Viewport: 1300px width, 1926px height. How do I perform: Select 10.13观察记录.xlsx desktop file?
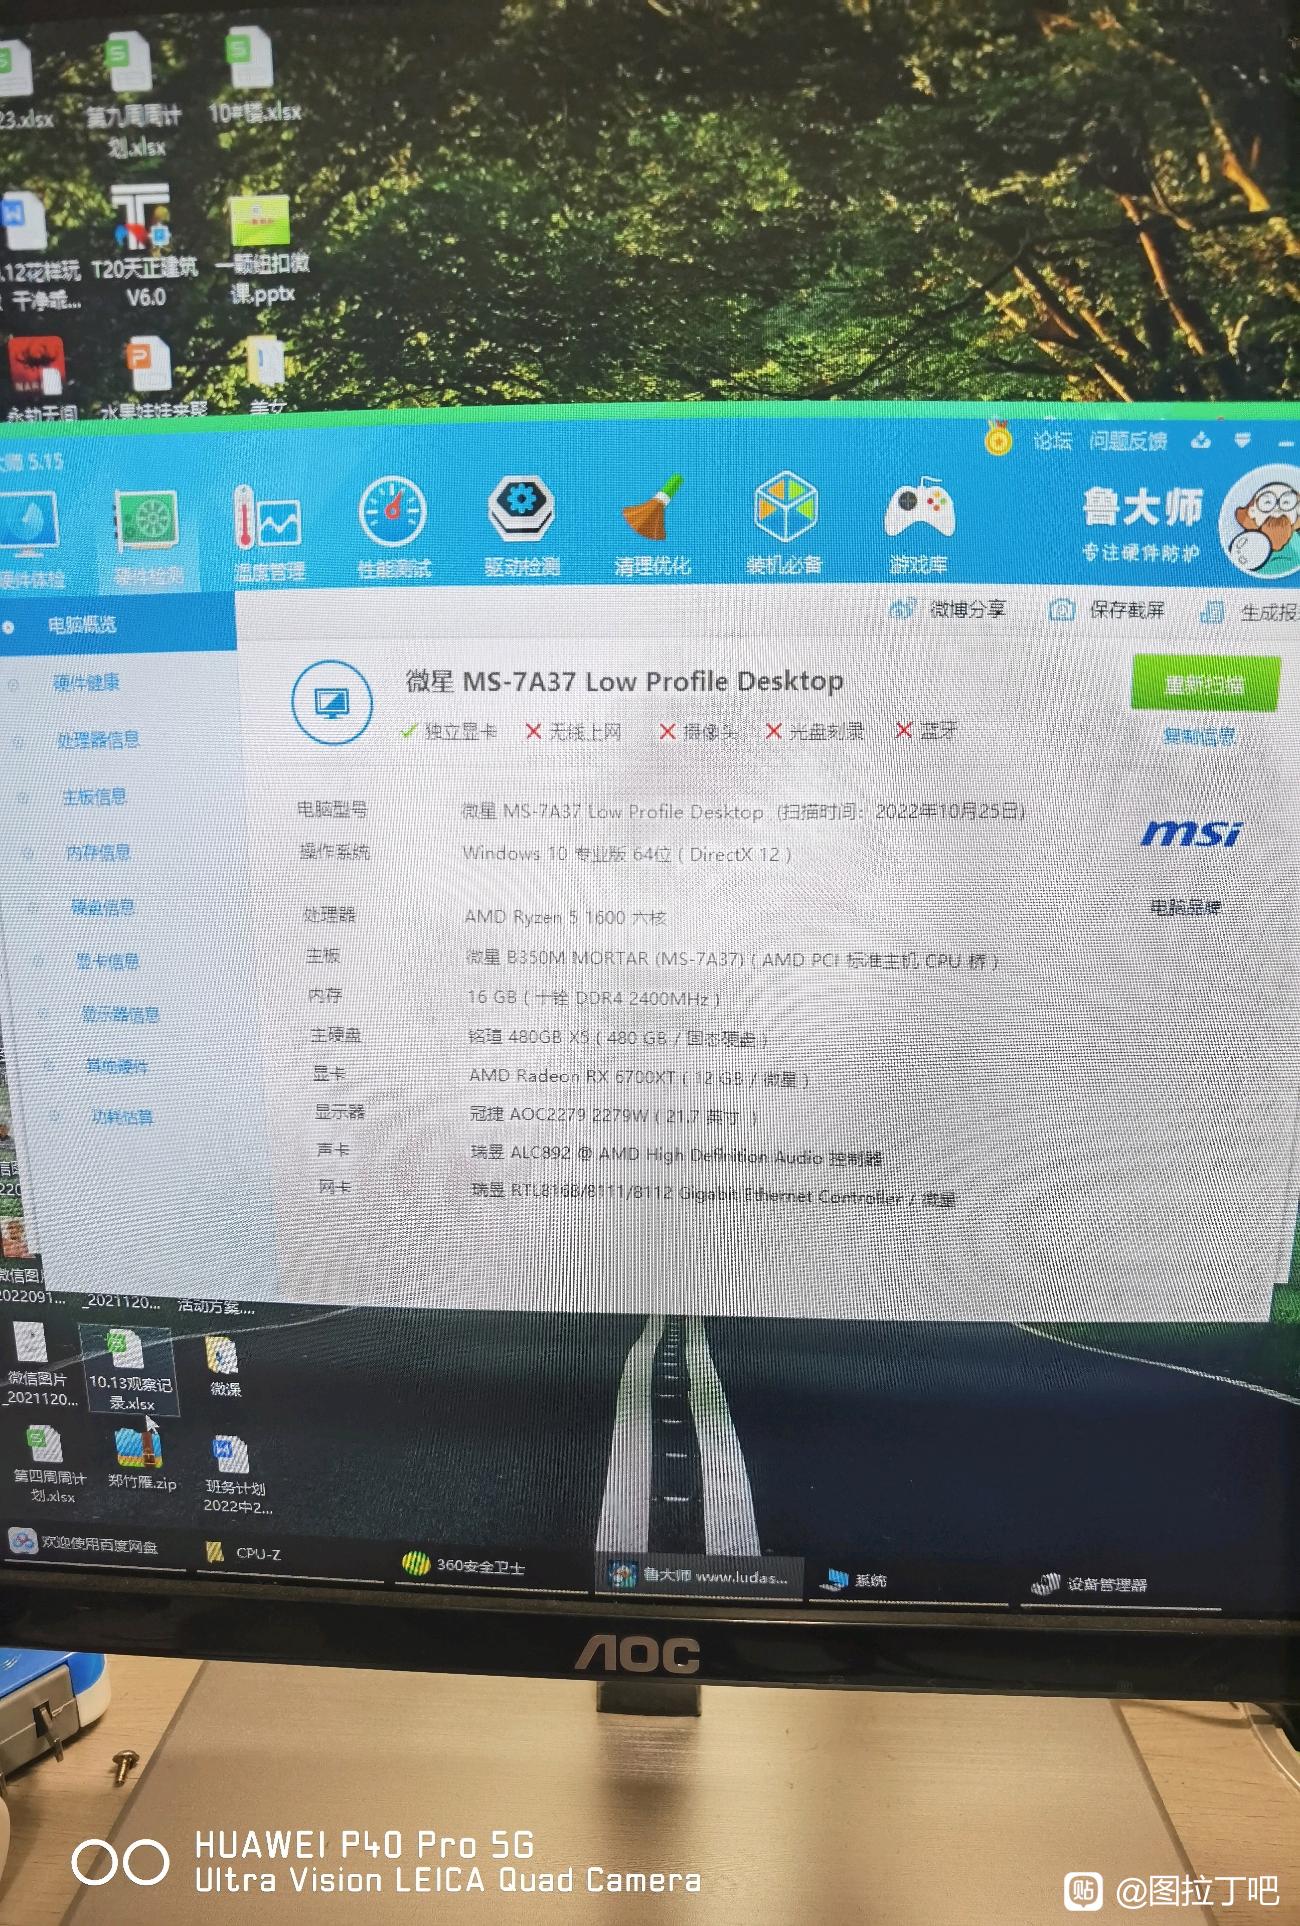pos(130,1369)
